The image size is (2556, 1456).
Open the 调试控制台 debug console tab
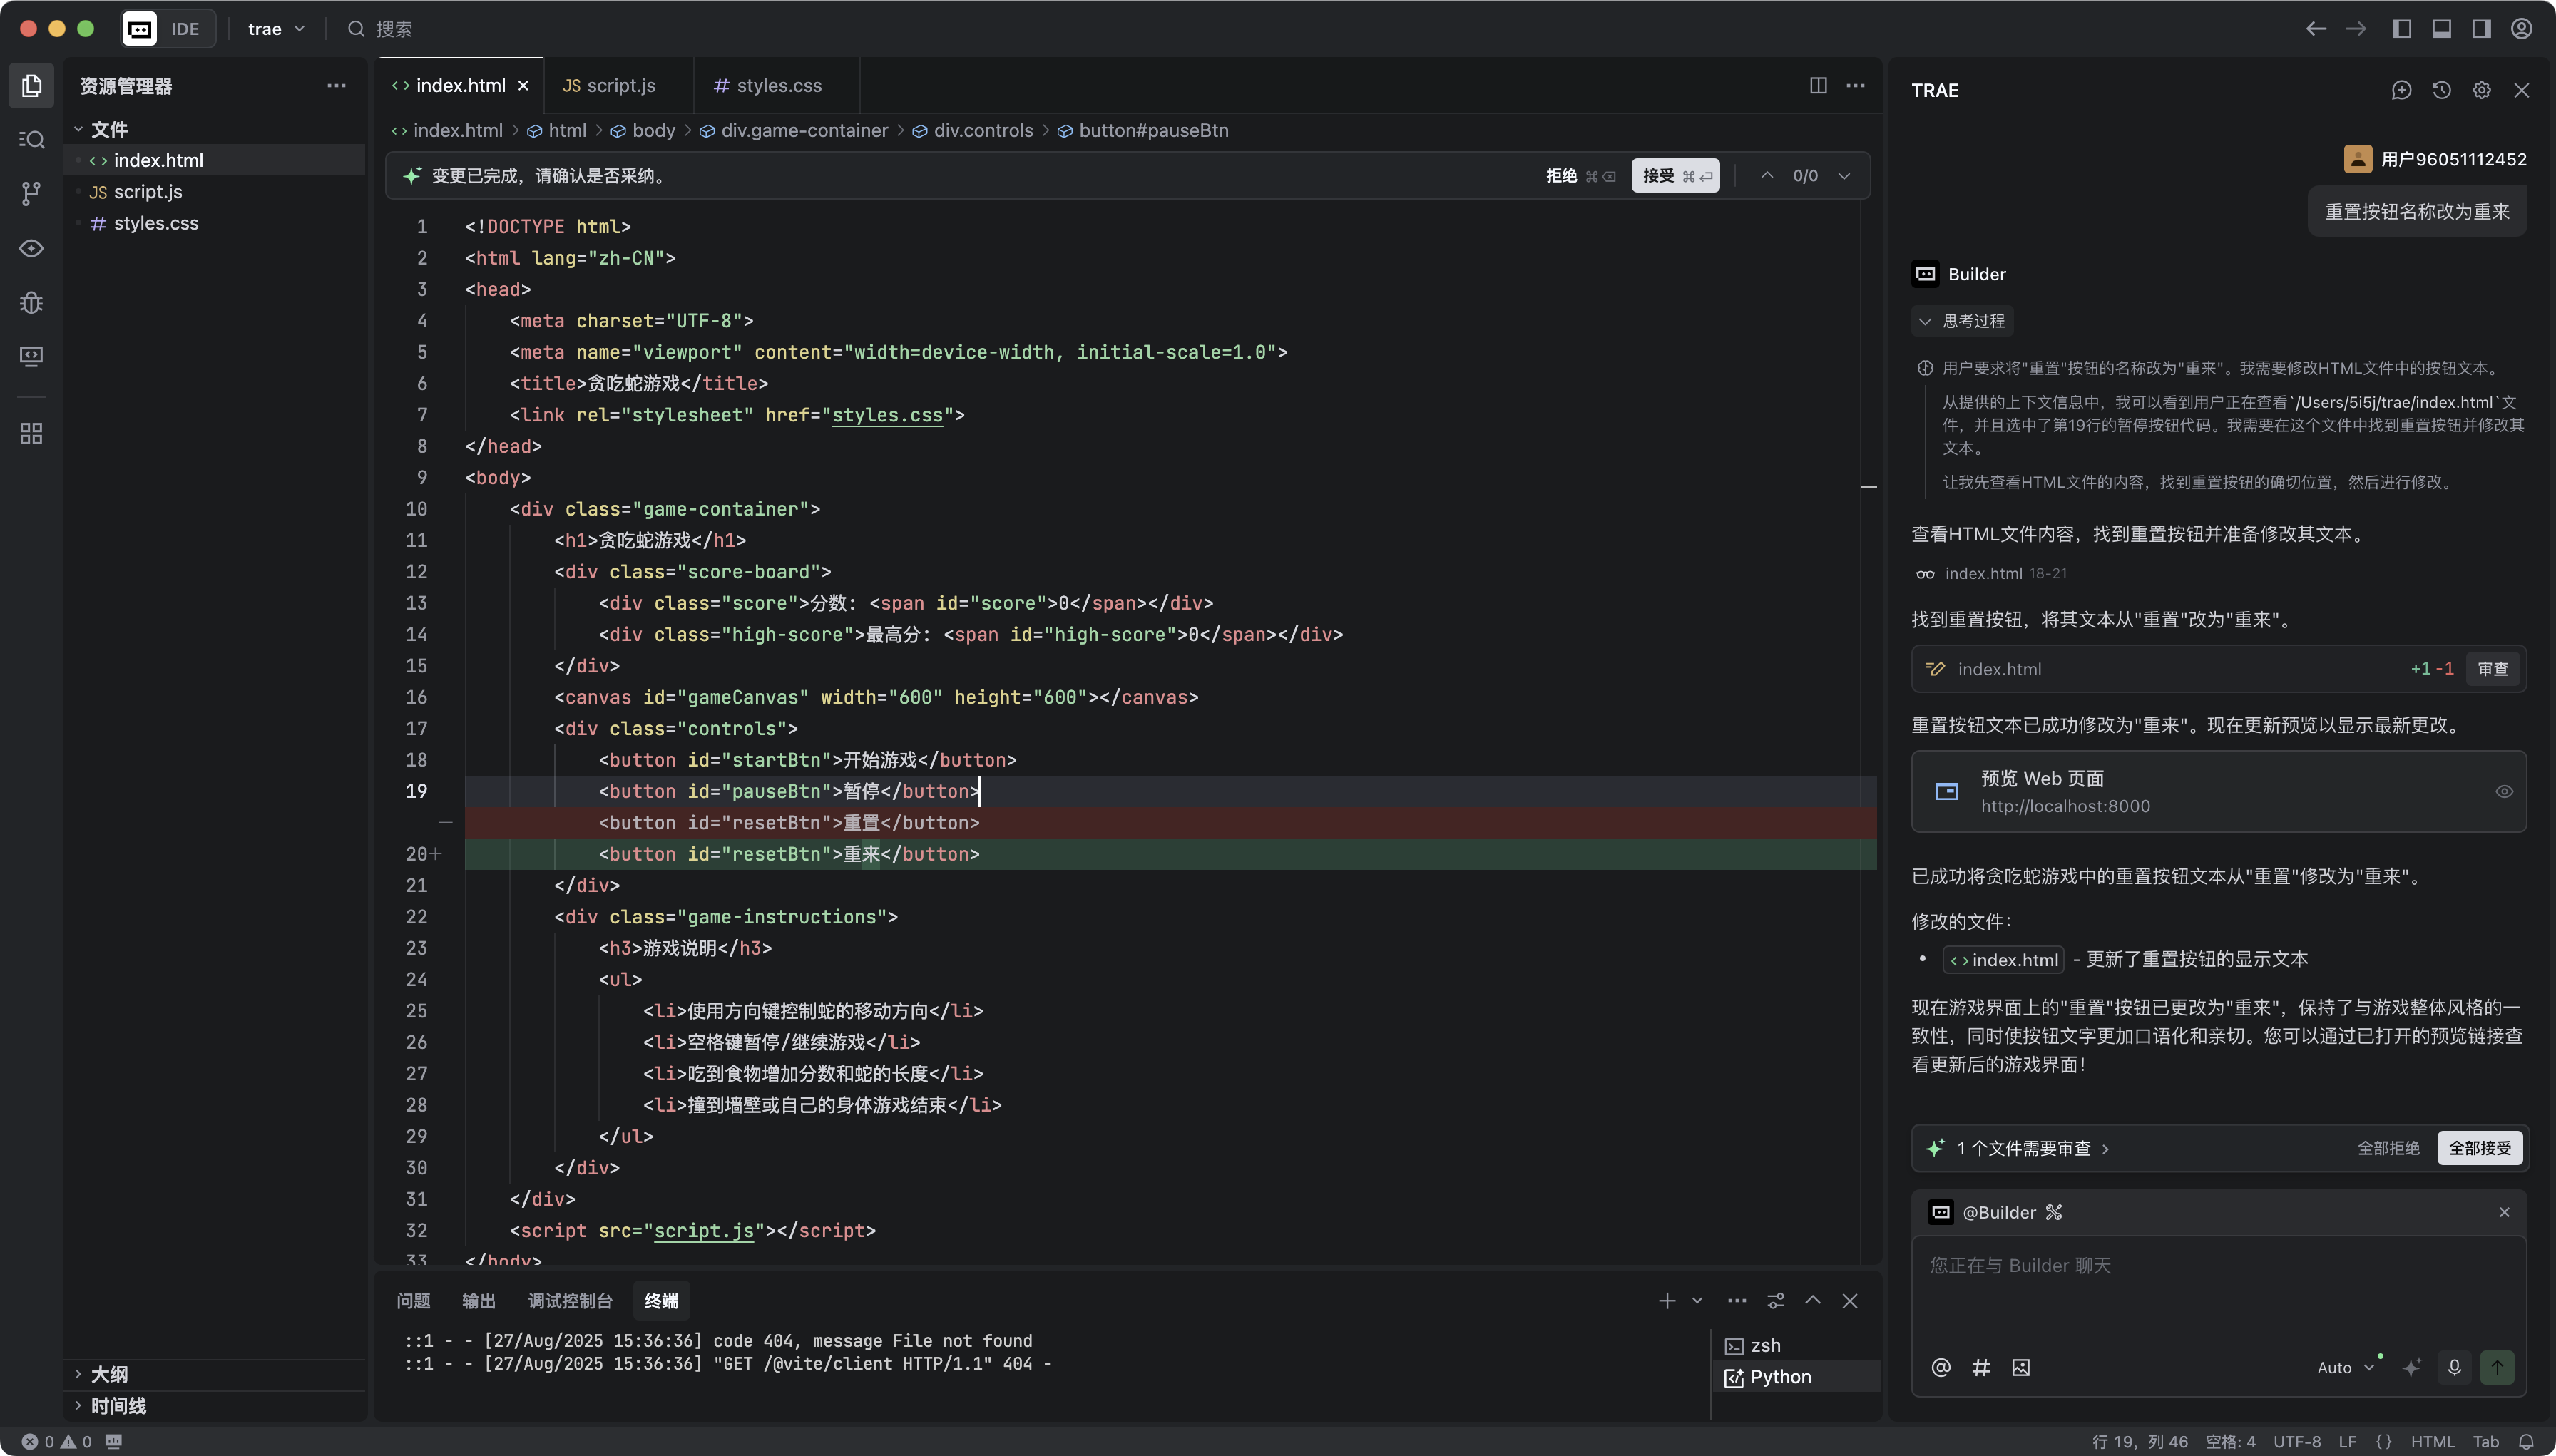[x=570, y=1300]
